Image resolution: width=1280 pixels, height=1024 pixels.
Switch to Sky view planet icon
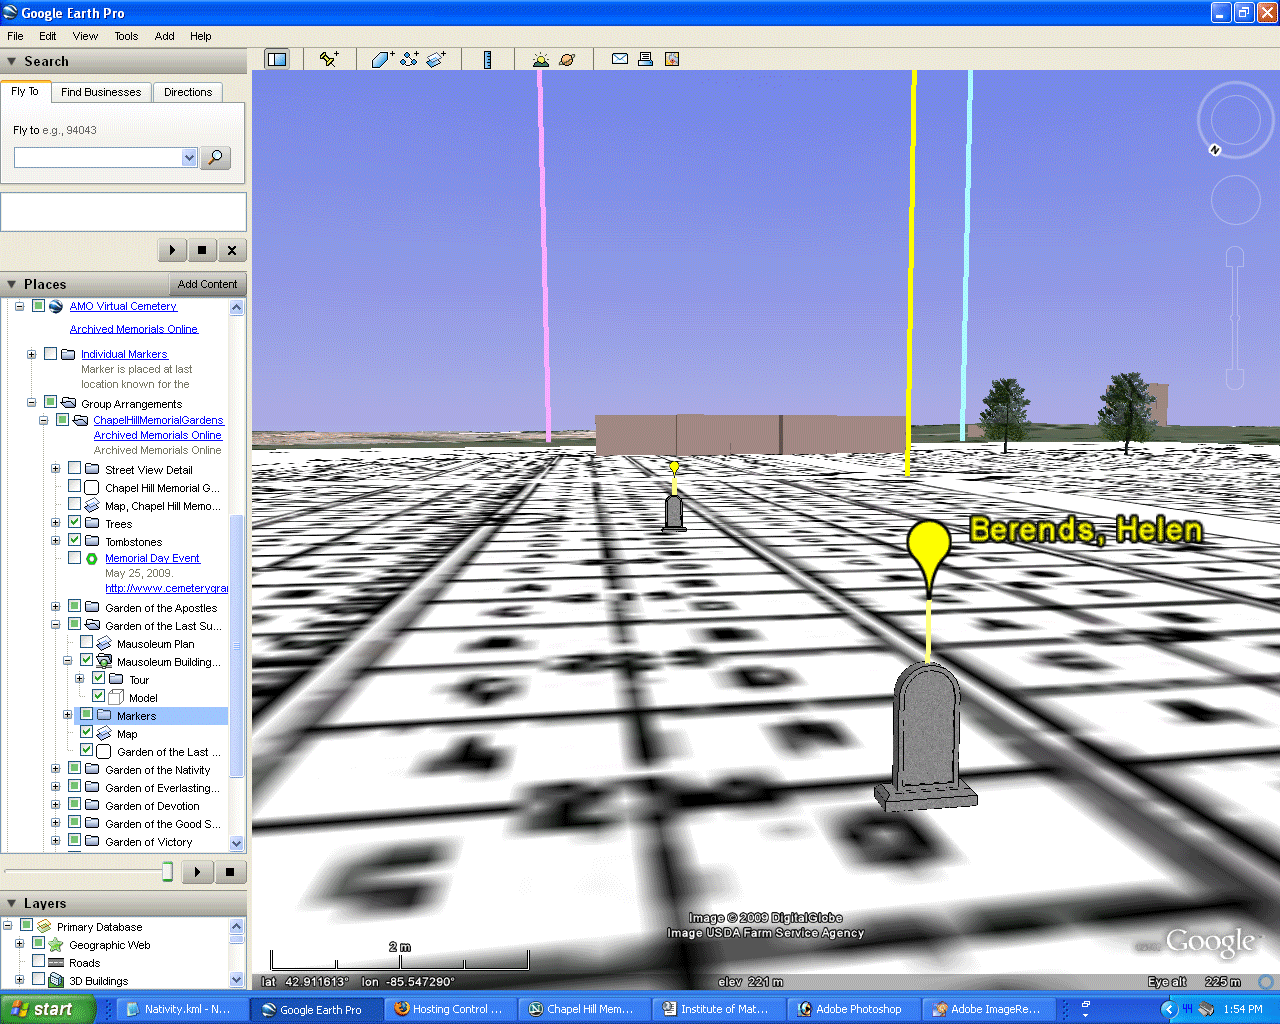tap(567, 60)
